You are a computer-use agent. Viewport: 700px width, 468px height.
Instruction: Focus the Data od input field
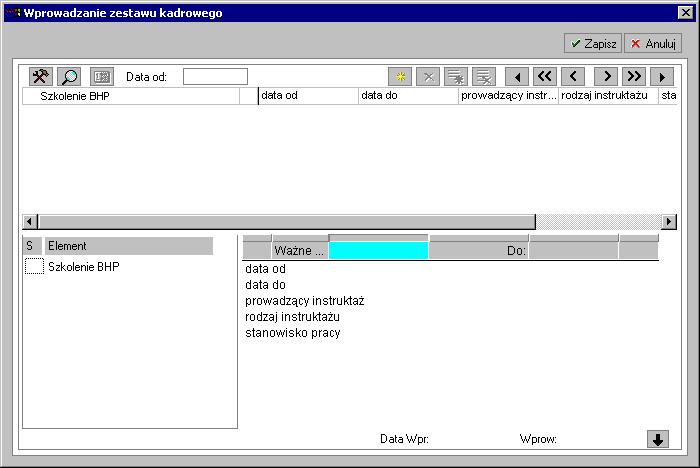pos(215,76)
